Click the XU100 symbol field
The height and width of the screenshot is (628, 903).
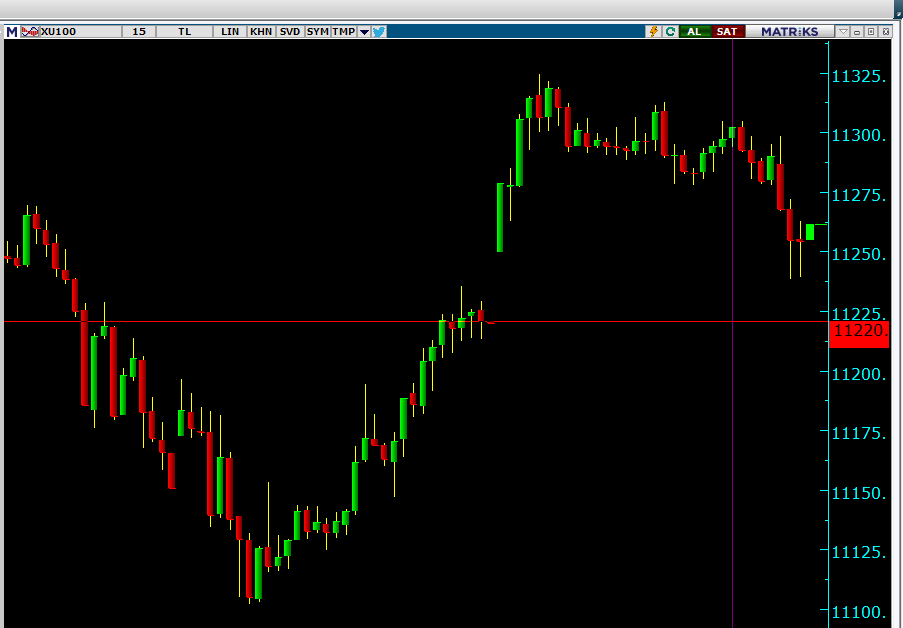click(80, 32)
